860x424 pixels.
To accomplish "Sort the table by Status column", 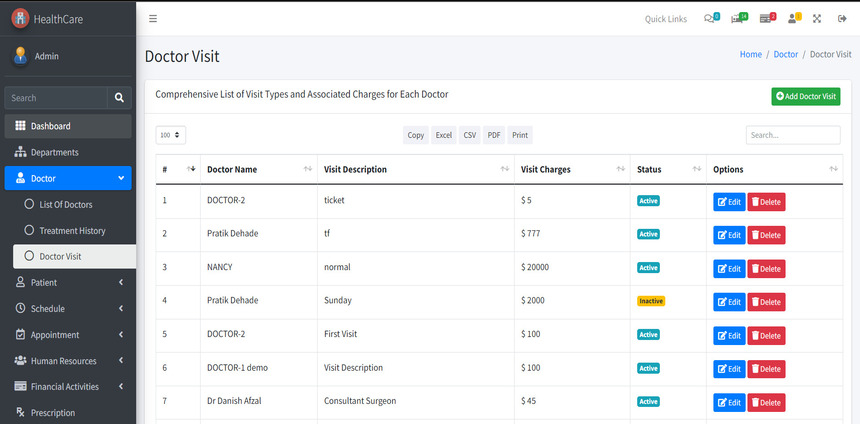I will [x=668, y=170].
